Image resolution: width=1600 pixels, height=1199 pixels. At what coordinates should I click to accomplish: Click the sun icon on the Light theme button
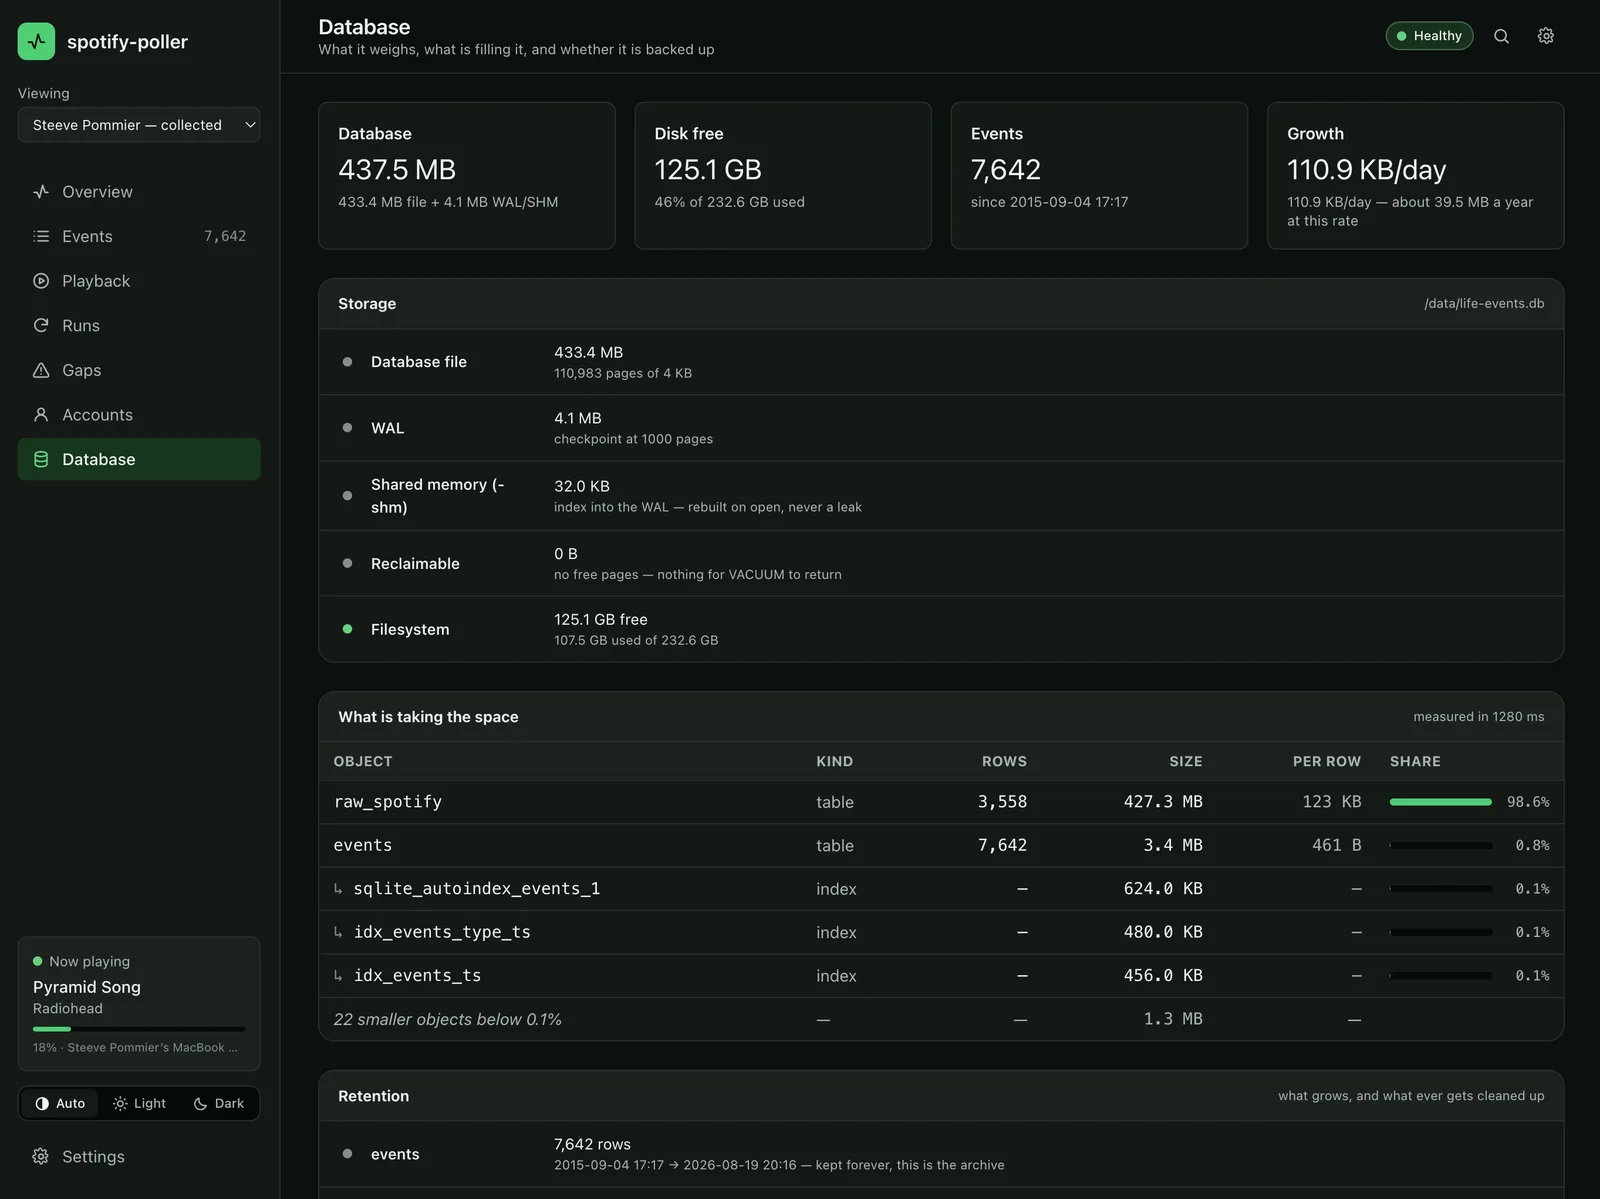pyautogui.click(x=120, y=1104)
